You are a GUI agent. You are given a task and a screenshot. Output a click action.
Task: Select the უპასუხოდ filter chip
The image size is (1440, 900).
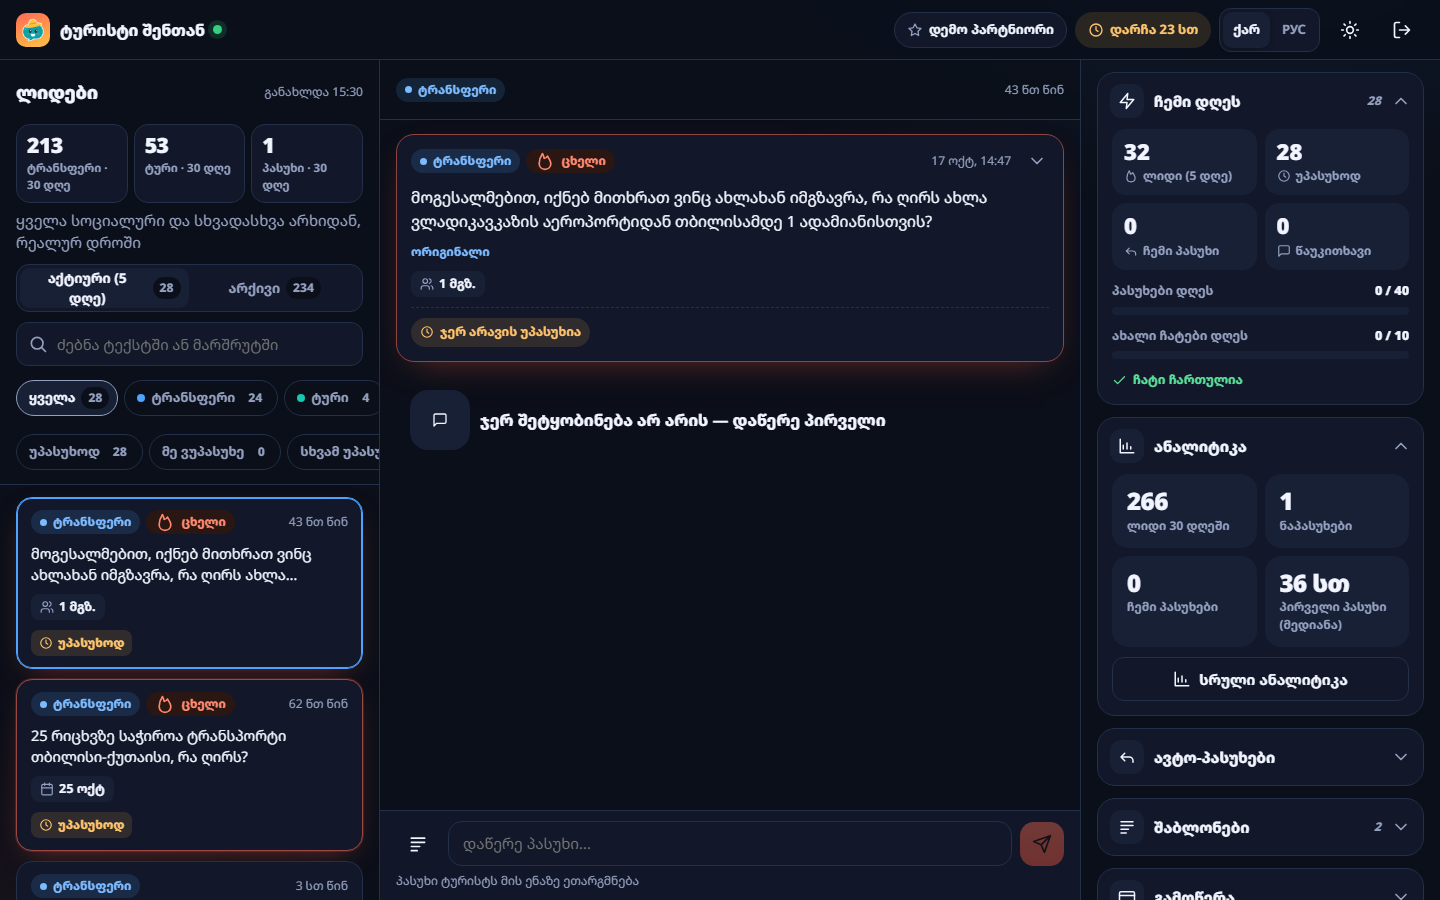point(79,452)
